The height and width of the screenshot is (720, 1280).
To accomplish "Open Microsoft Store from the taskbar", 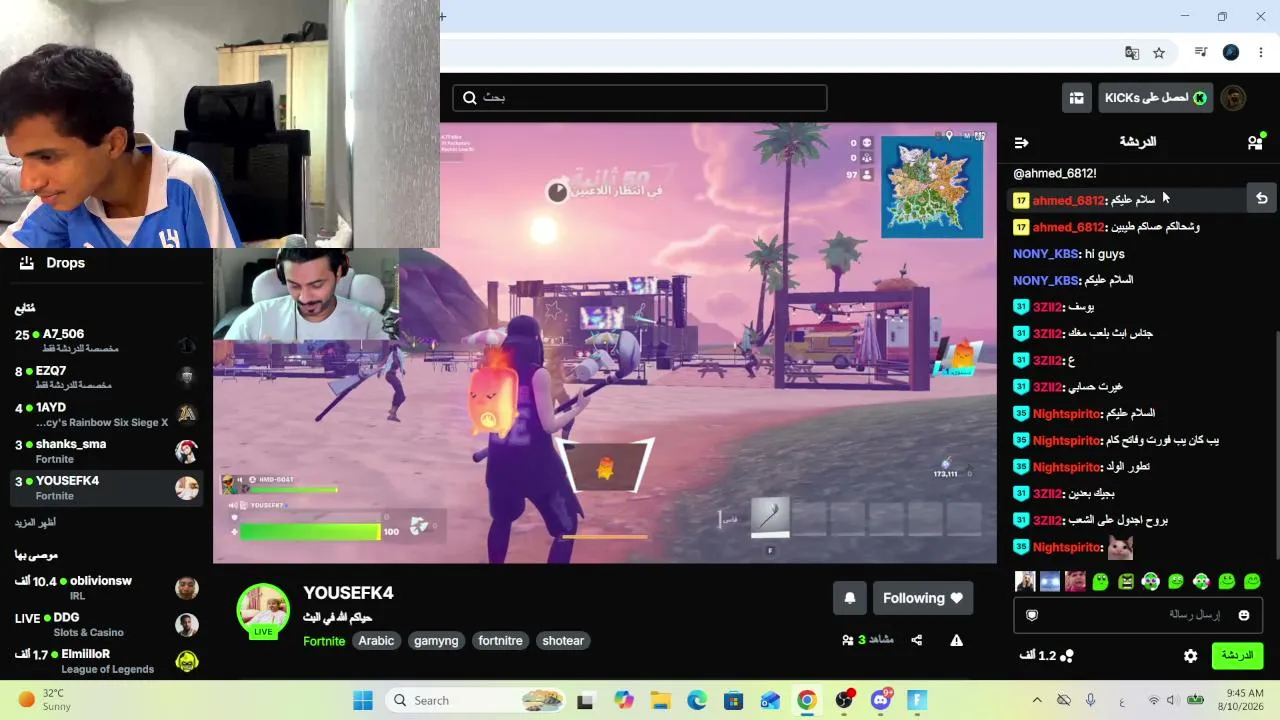I will [734, 700].
